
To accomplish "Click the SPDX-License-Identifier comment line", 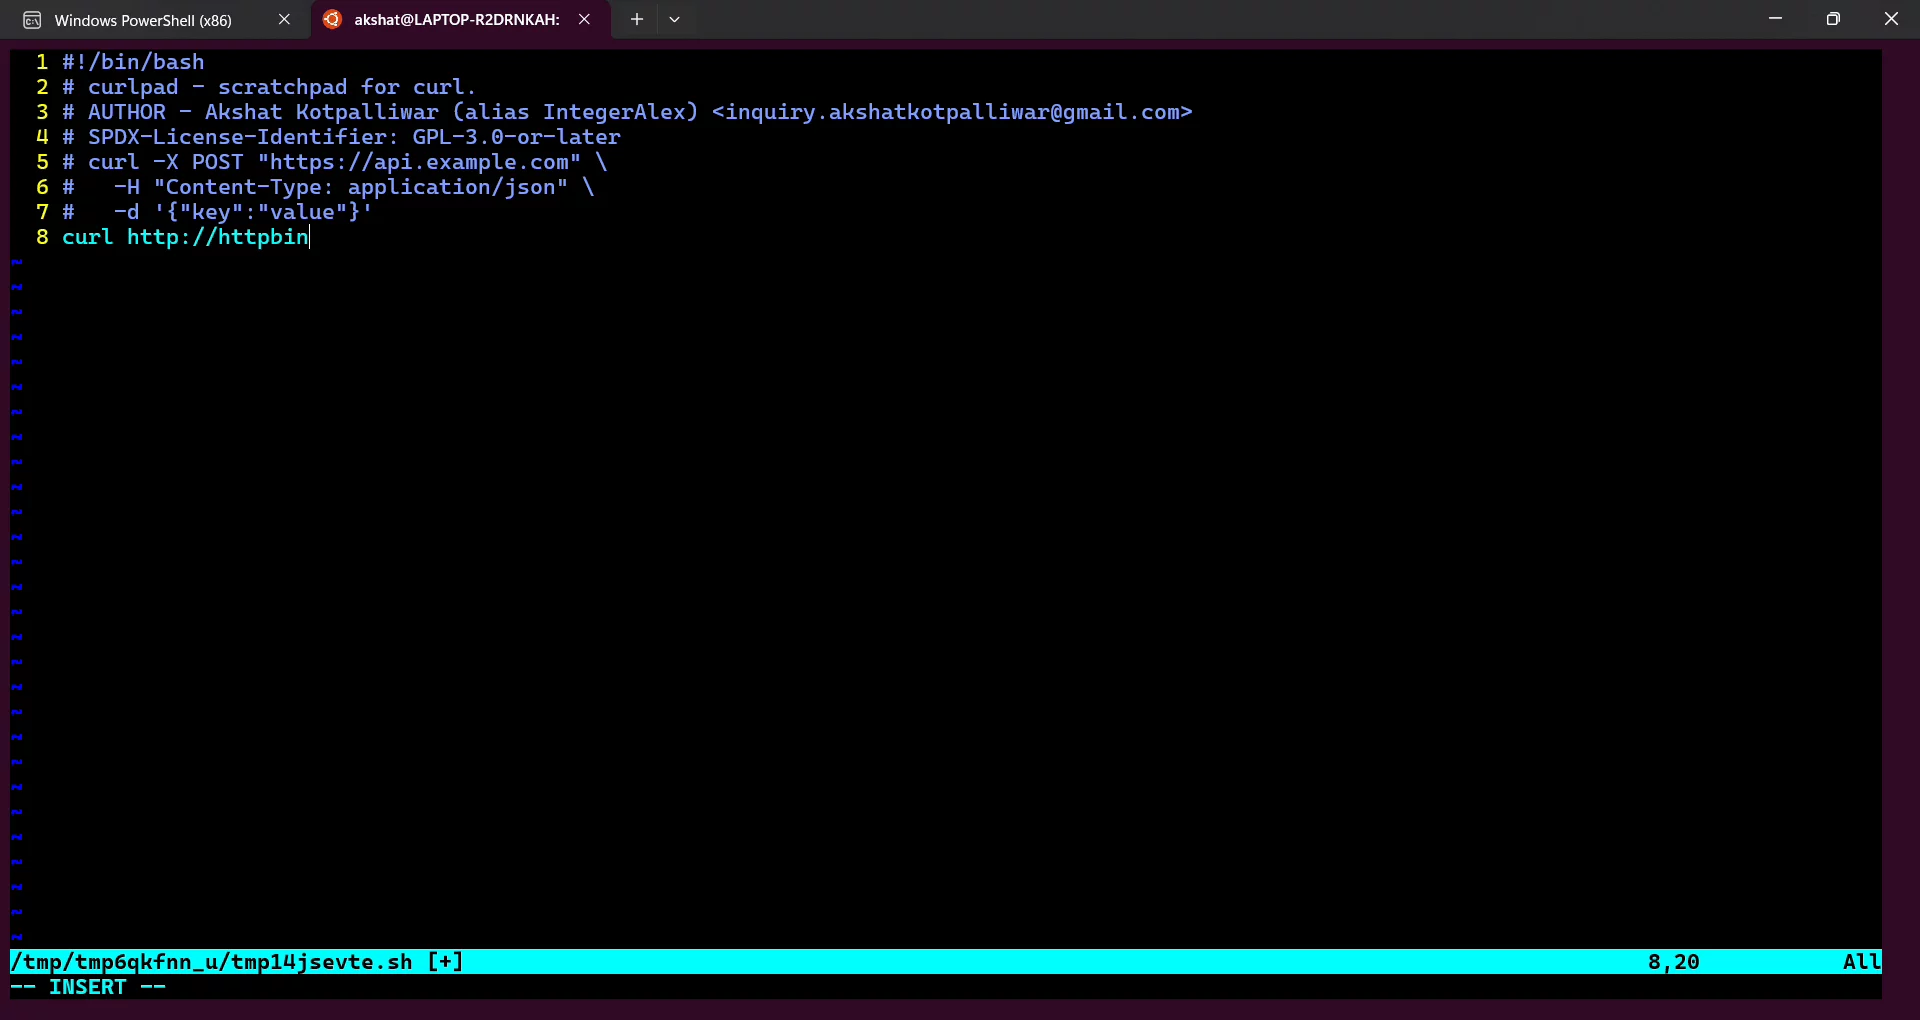I will point(340,137).
